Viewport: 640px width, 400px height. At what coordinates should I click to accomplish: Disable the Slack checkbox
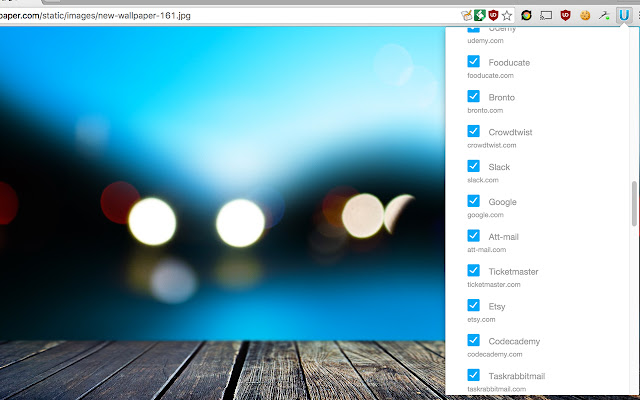pos(473,166)
